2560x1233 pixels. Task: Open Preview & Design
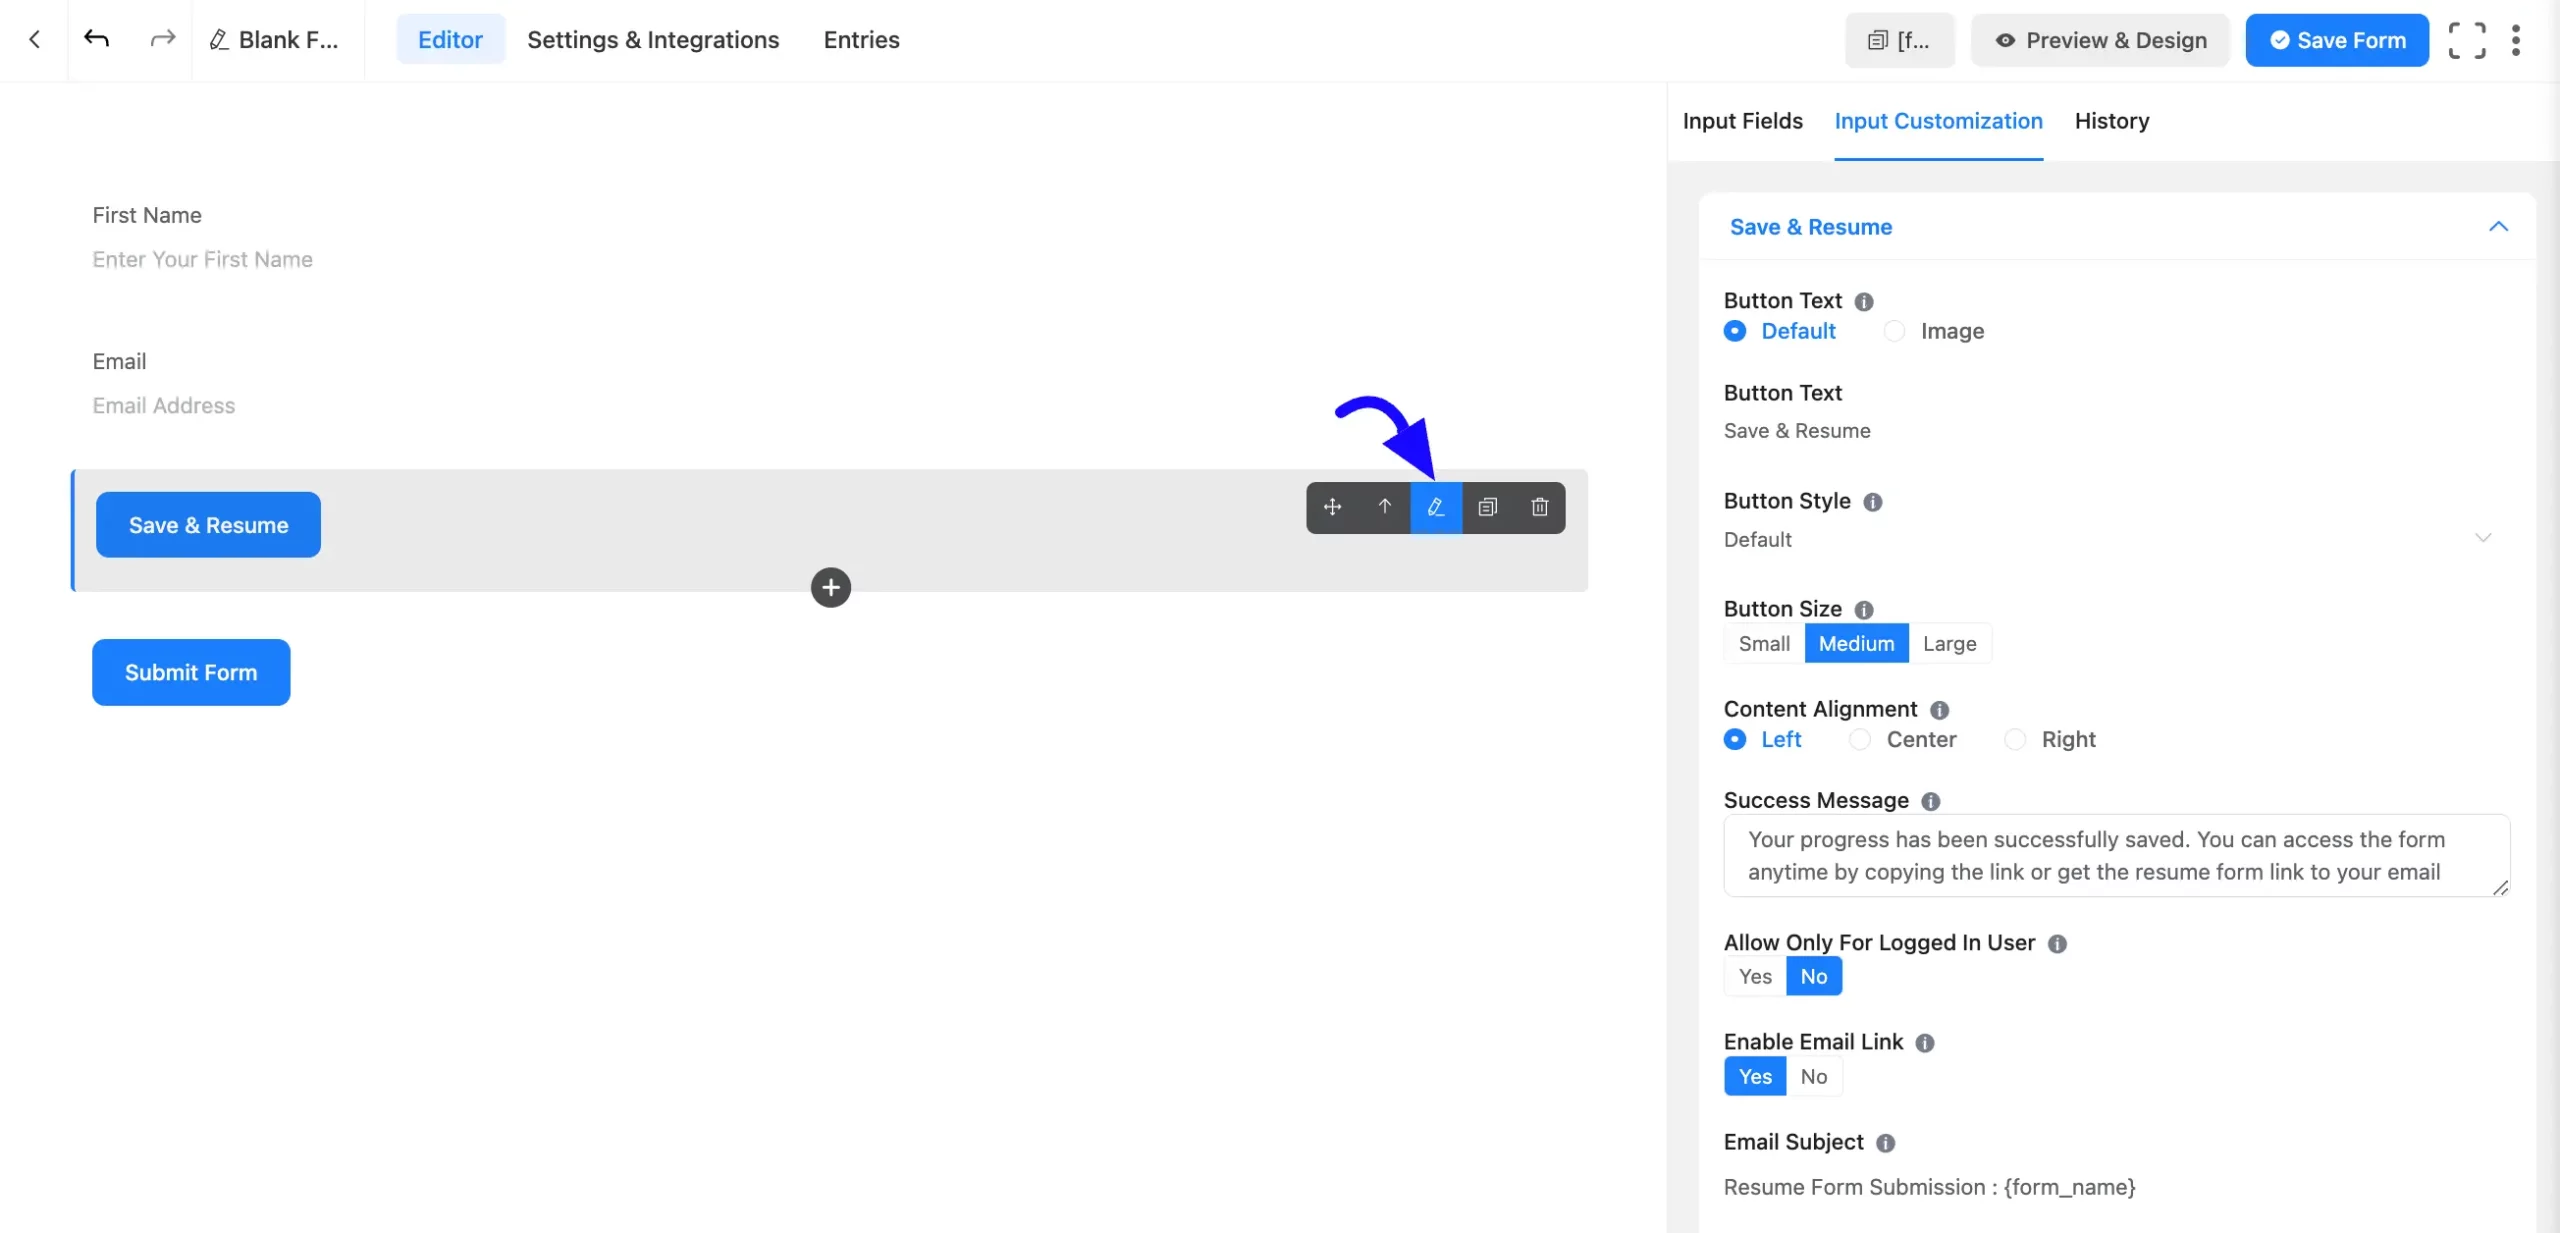(2100, 40)
